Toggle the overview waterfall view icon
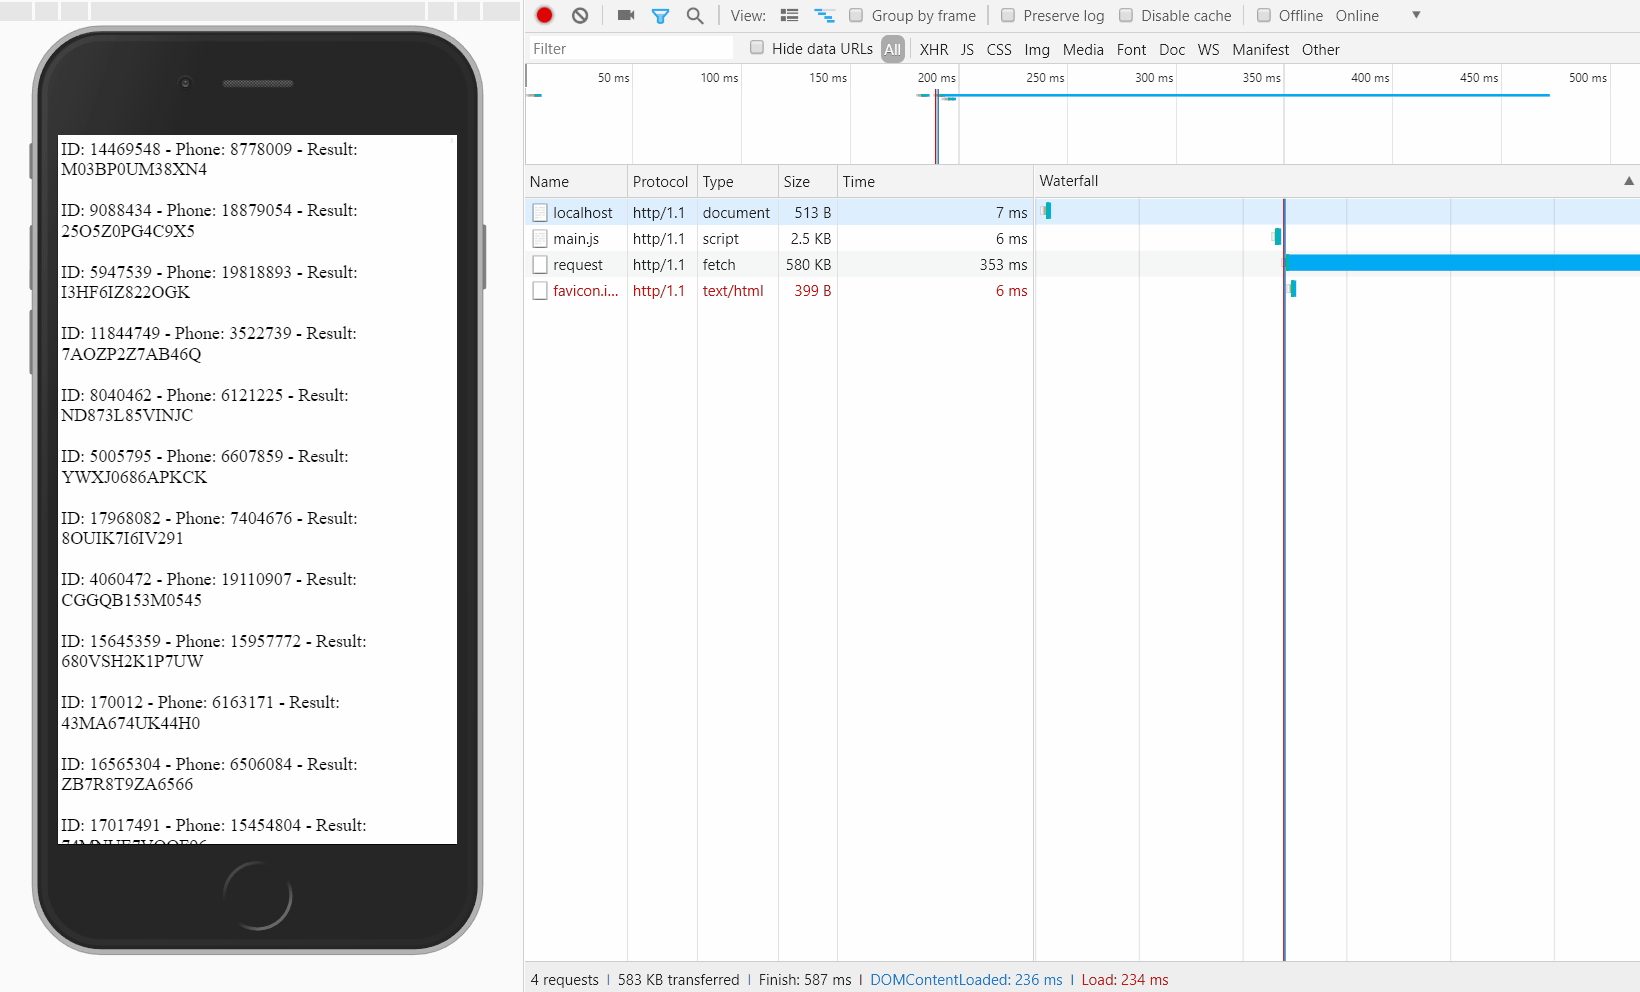 coord(824,16)
